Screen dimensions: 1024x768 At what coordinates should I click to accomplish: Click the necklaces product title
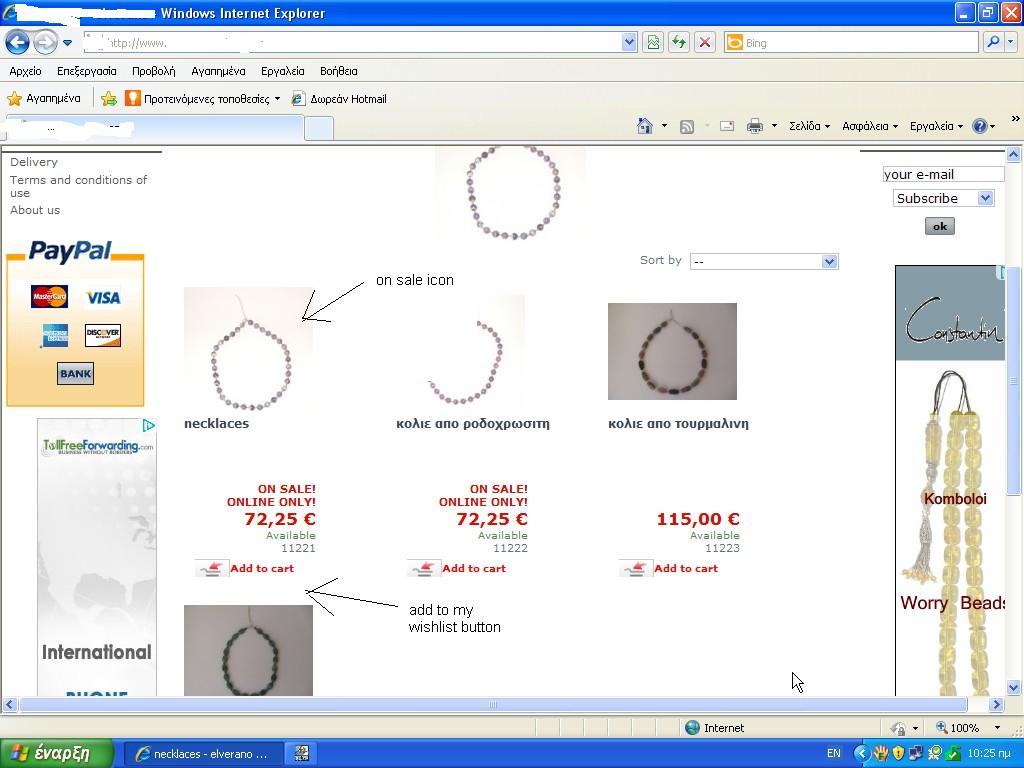point(216,423)
